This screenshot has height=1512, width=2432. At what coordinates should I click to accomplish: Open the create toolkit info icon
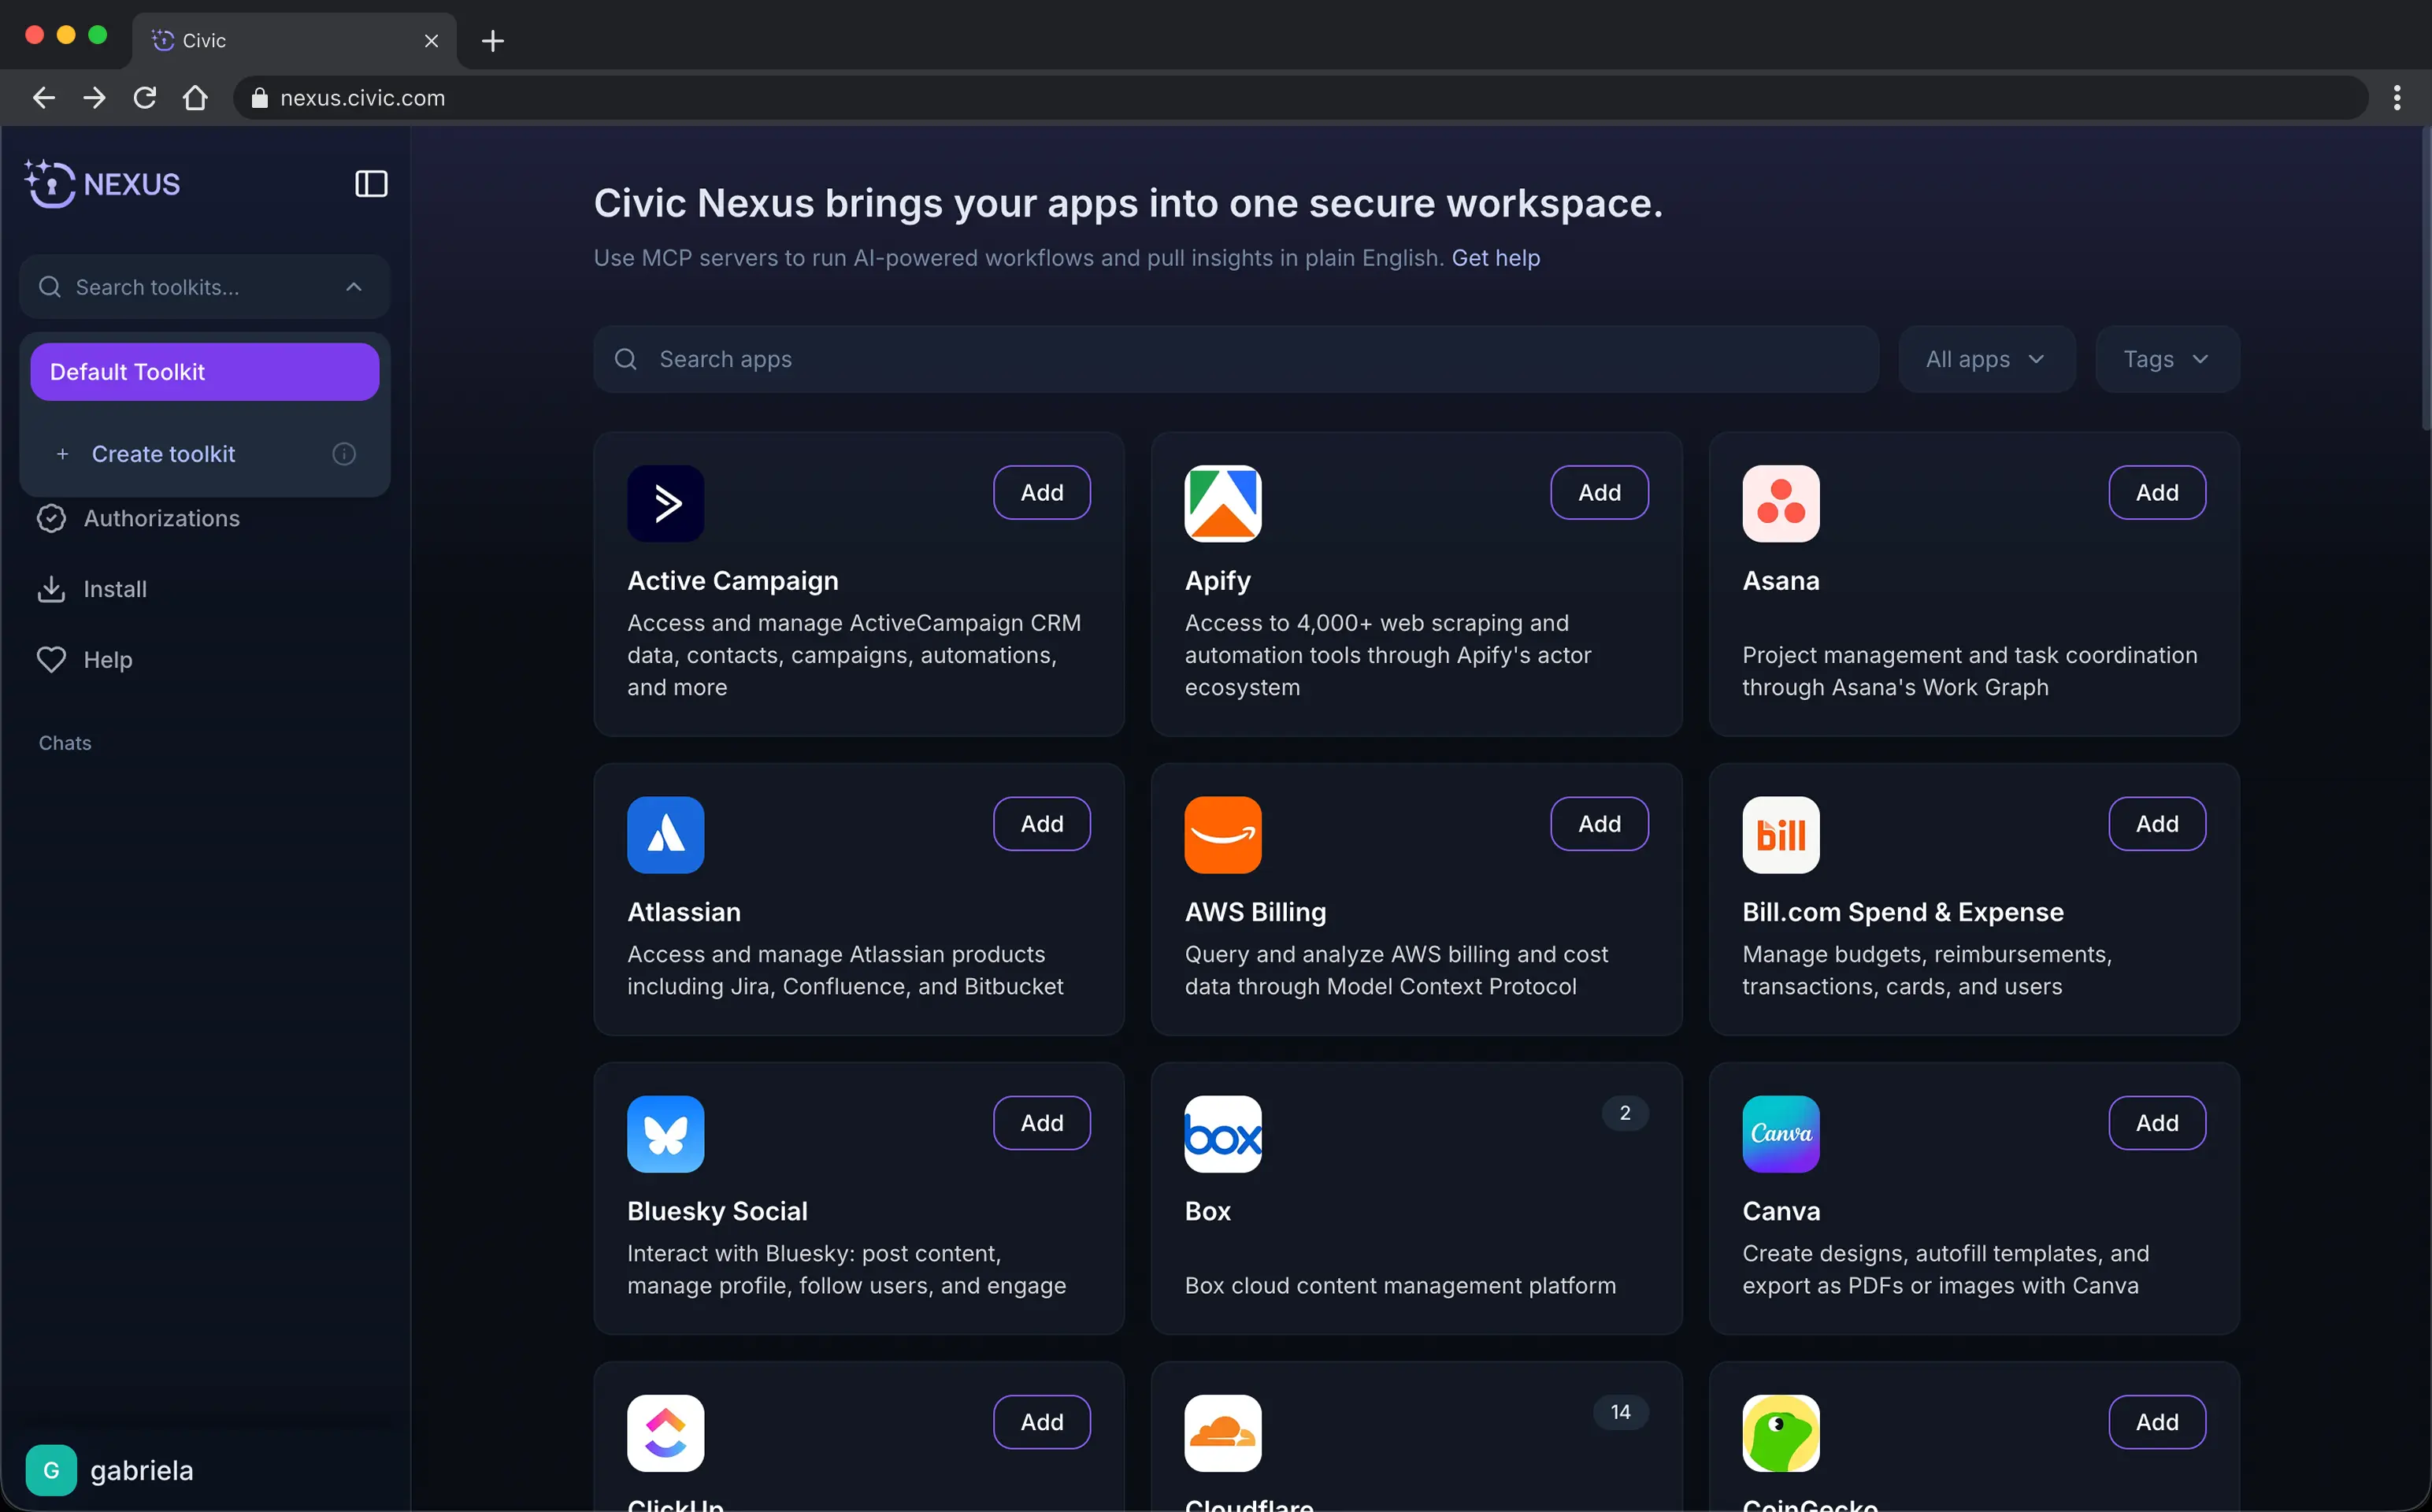pos(344,454)
